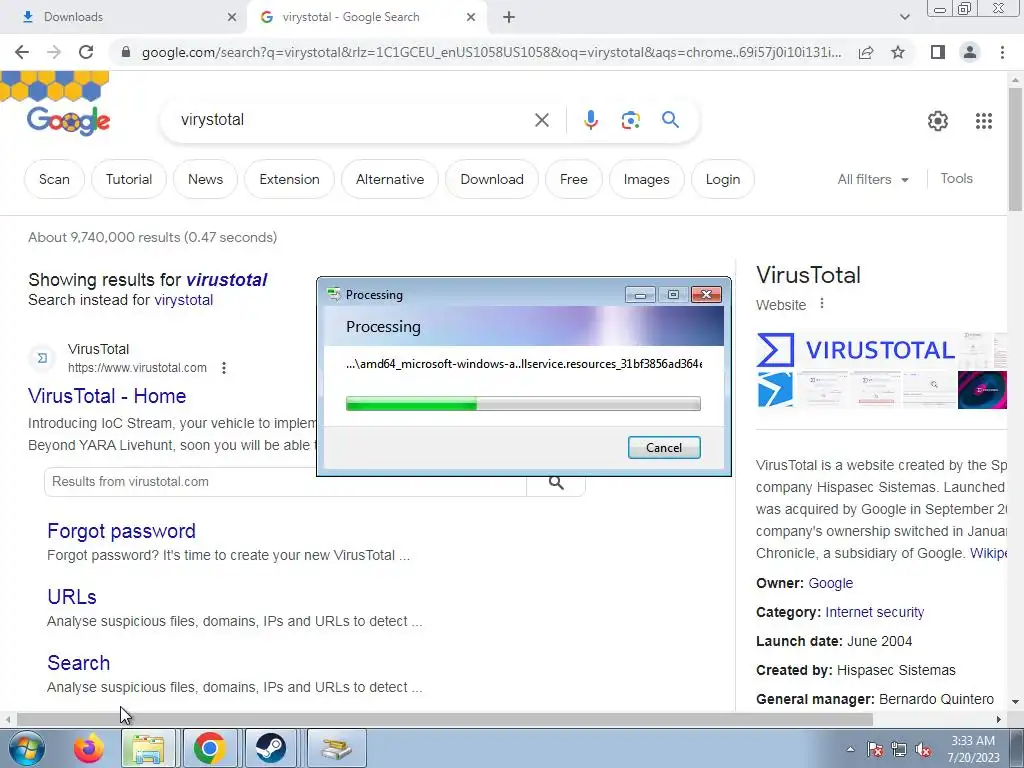Viewport: 1024px width, 768px height.
Task: Open the VirusTotal - Home result
Action: click(107, 396)
